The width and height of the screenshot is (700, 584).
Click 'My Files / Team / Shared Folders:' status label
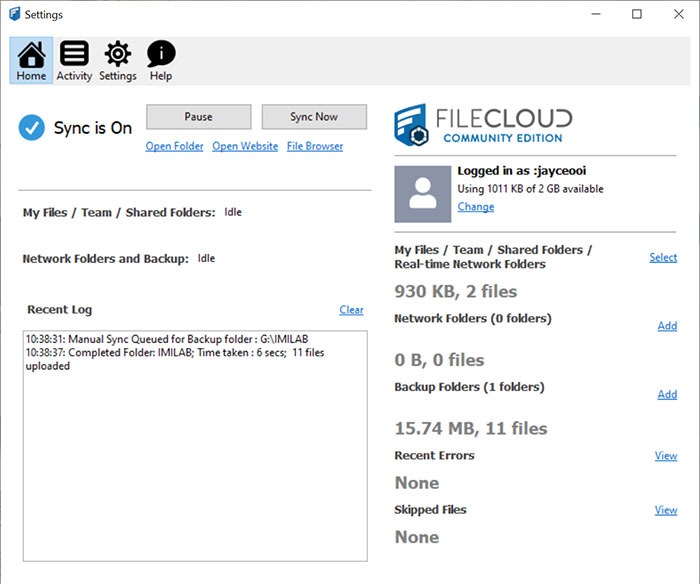tap(119, 213)
